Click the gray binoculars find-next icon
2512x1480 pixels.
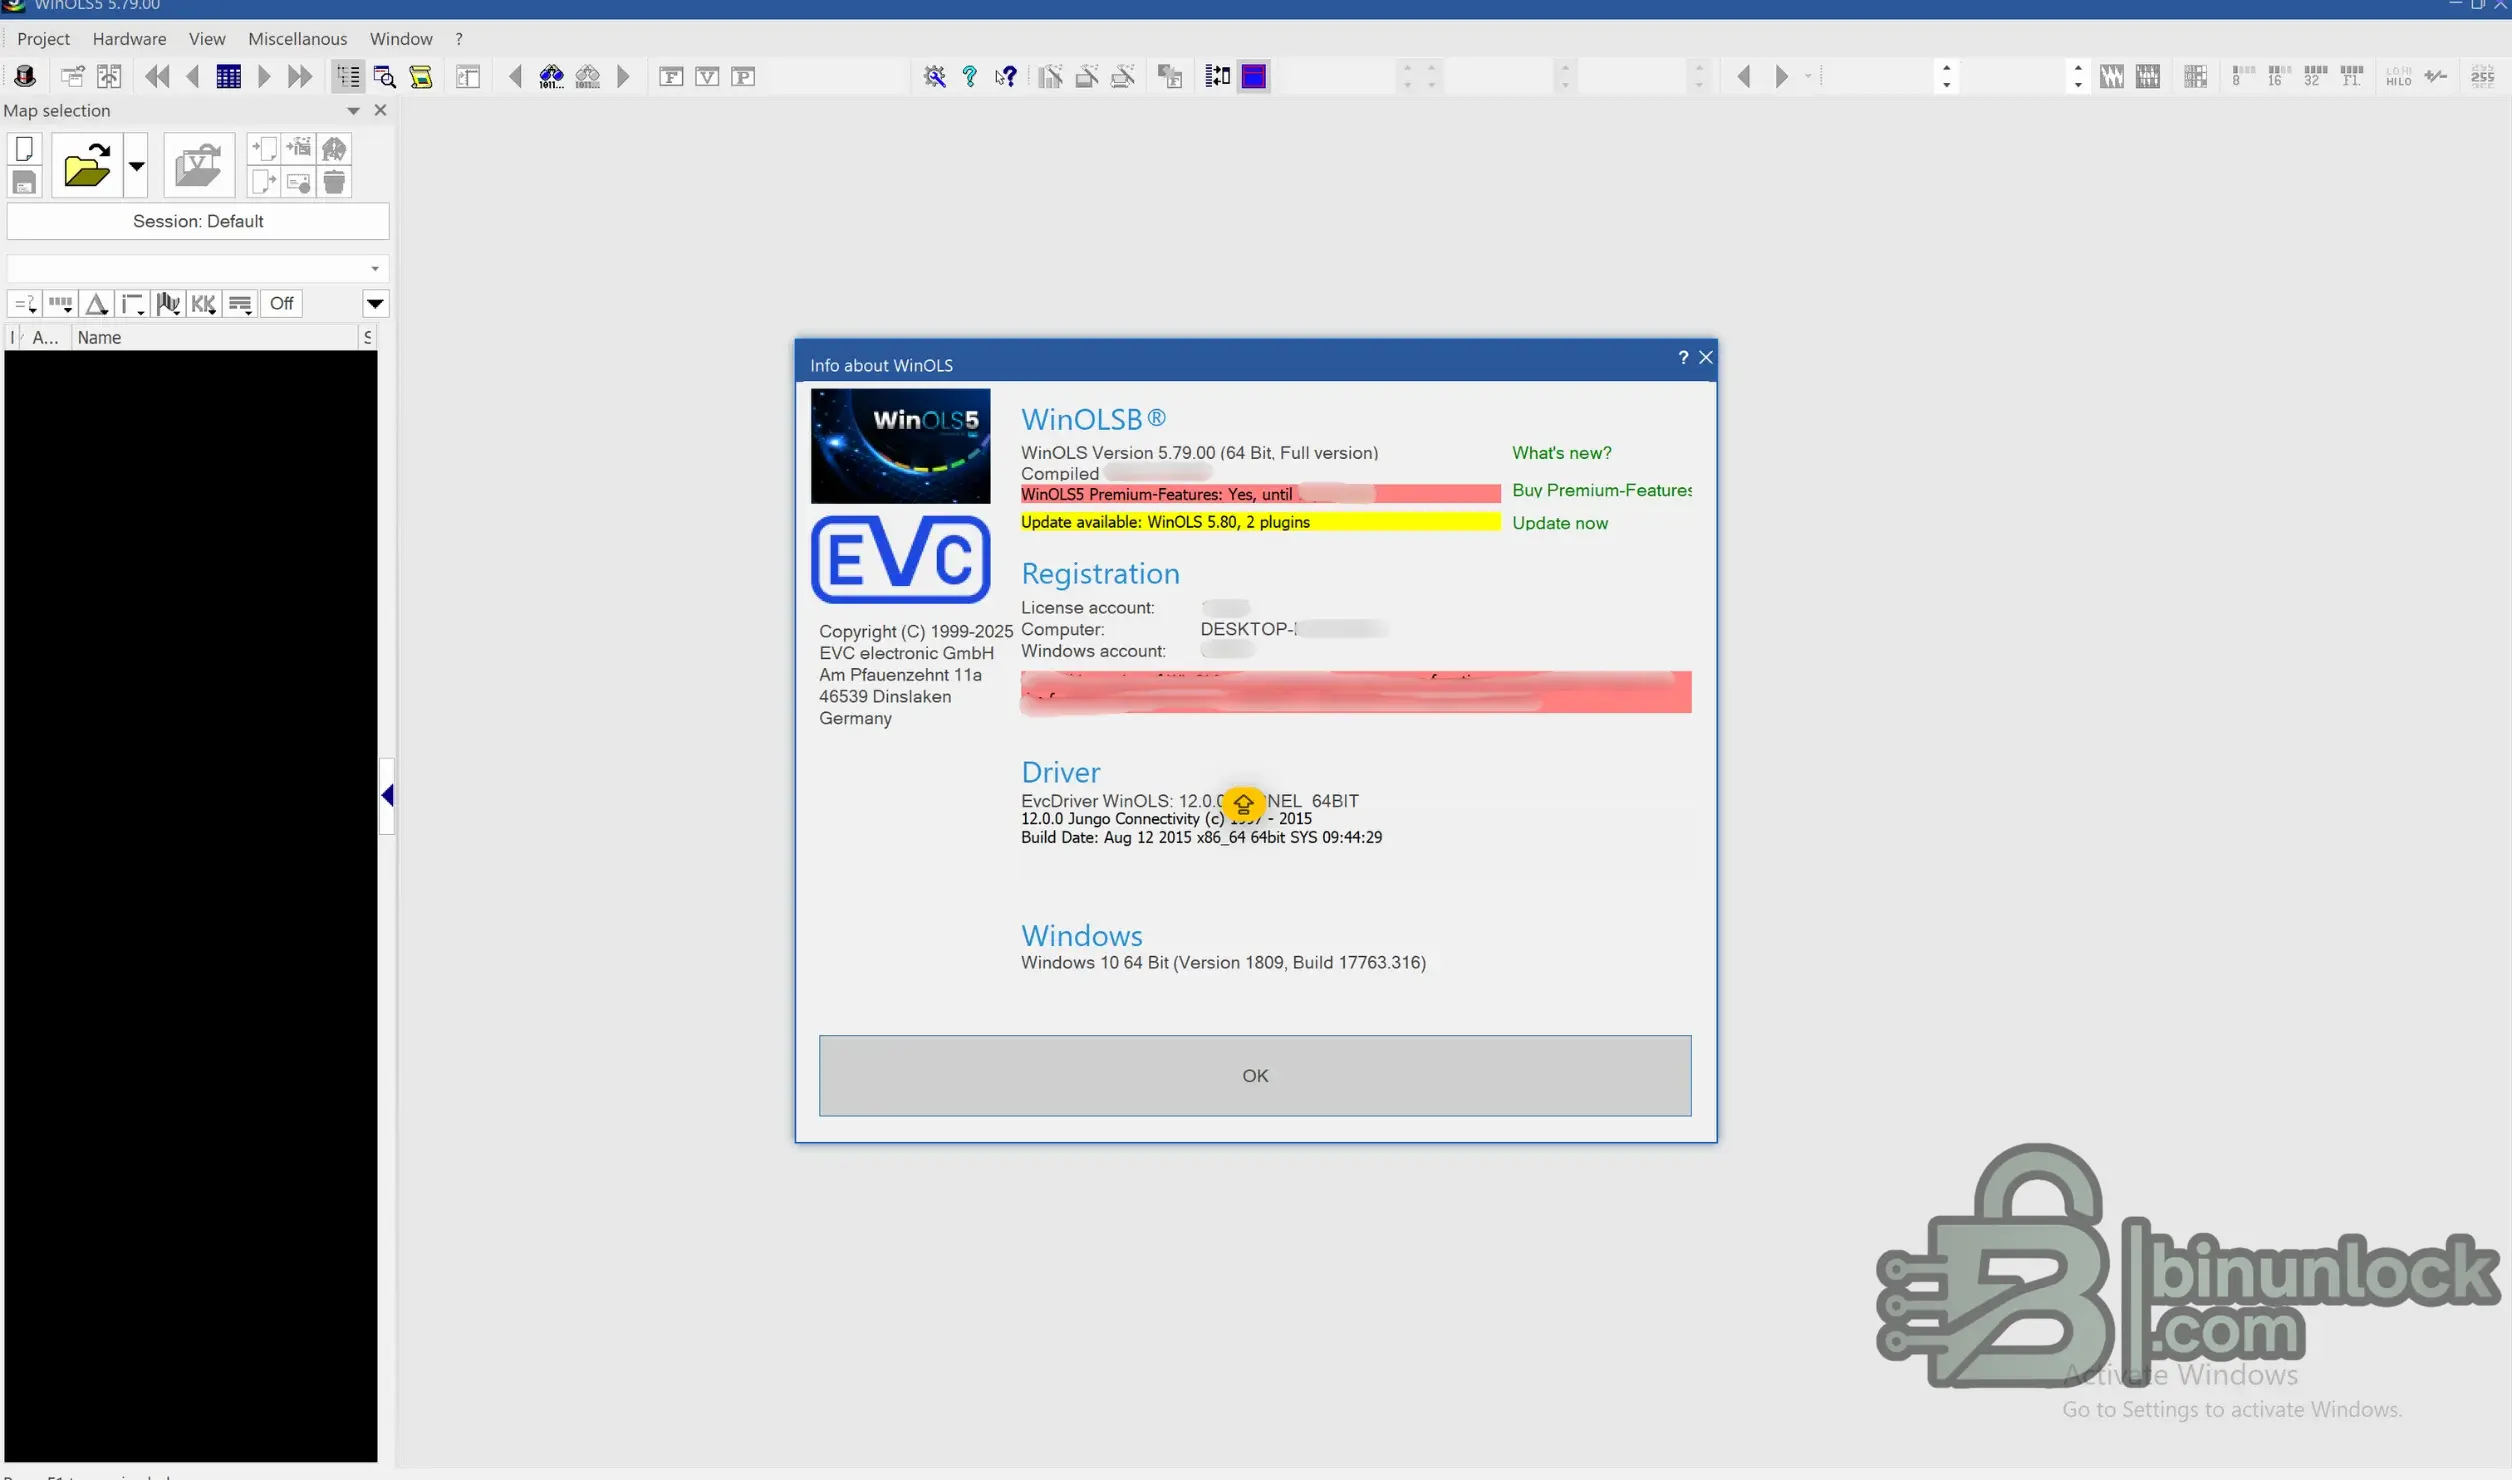coord(588,76)
